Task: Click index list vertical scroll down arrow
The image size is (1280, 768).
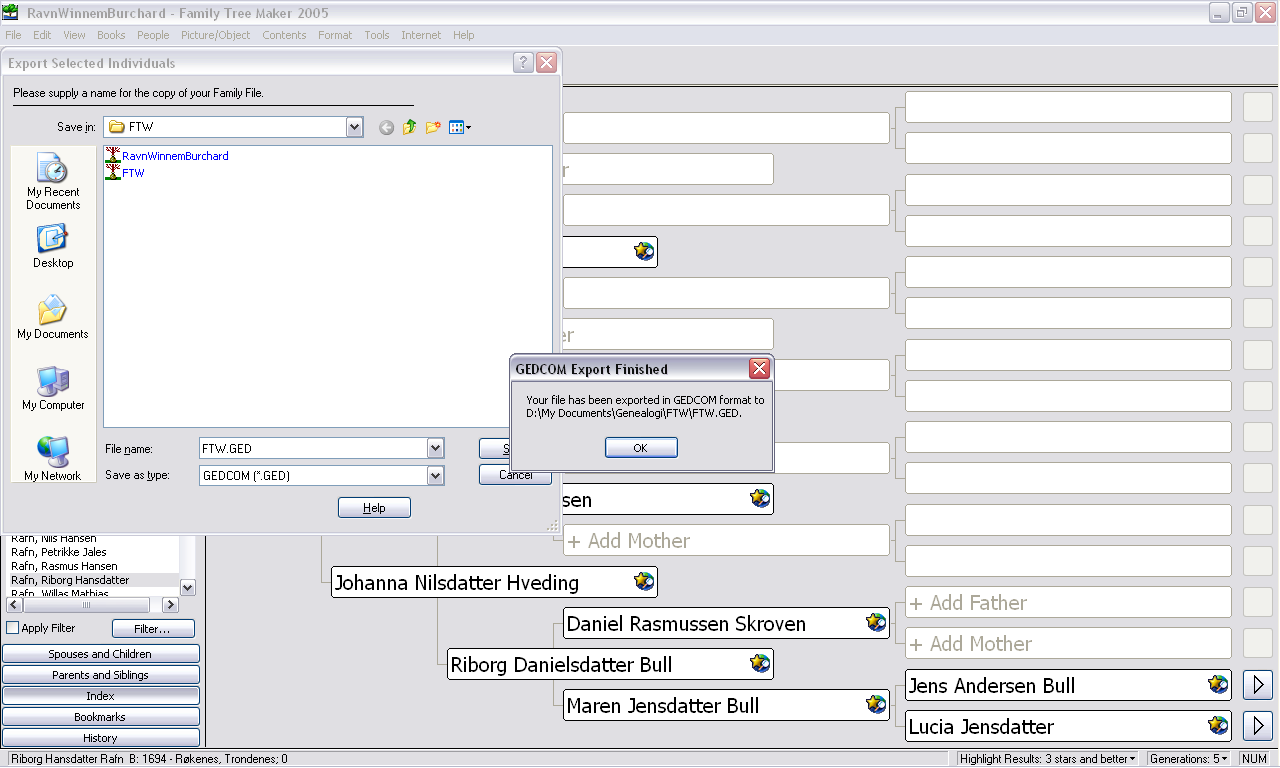Action: [188, 588]
